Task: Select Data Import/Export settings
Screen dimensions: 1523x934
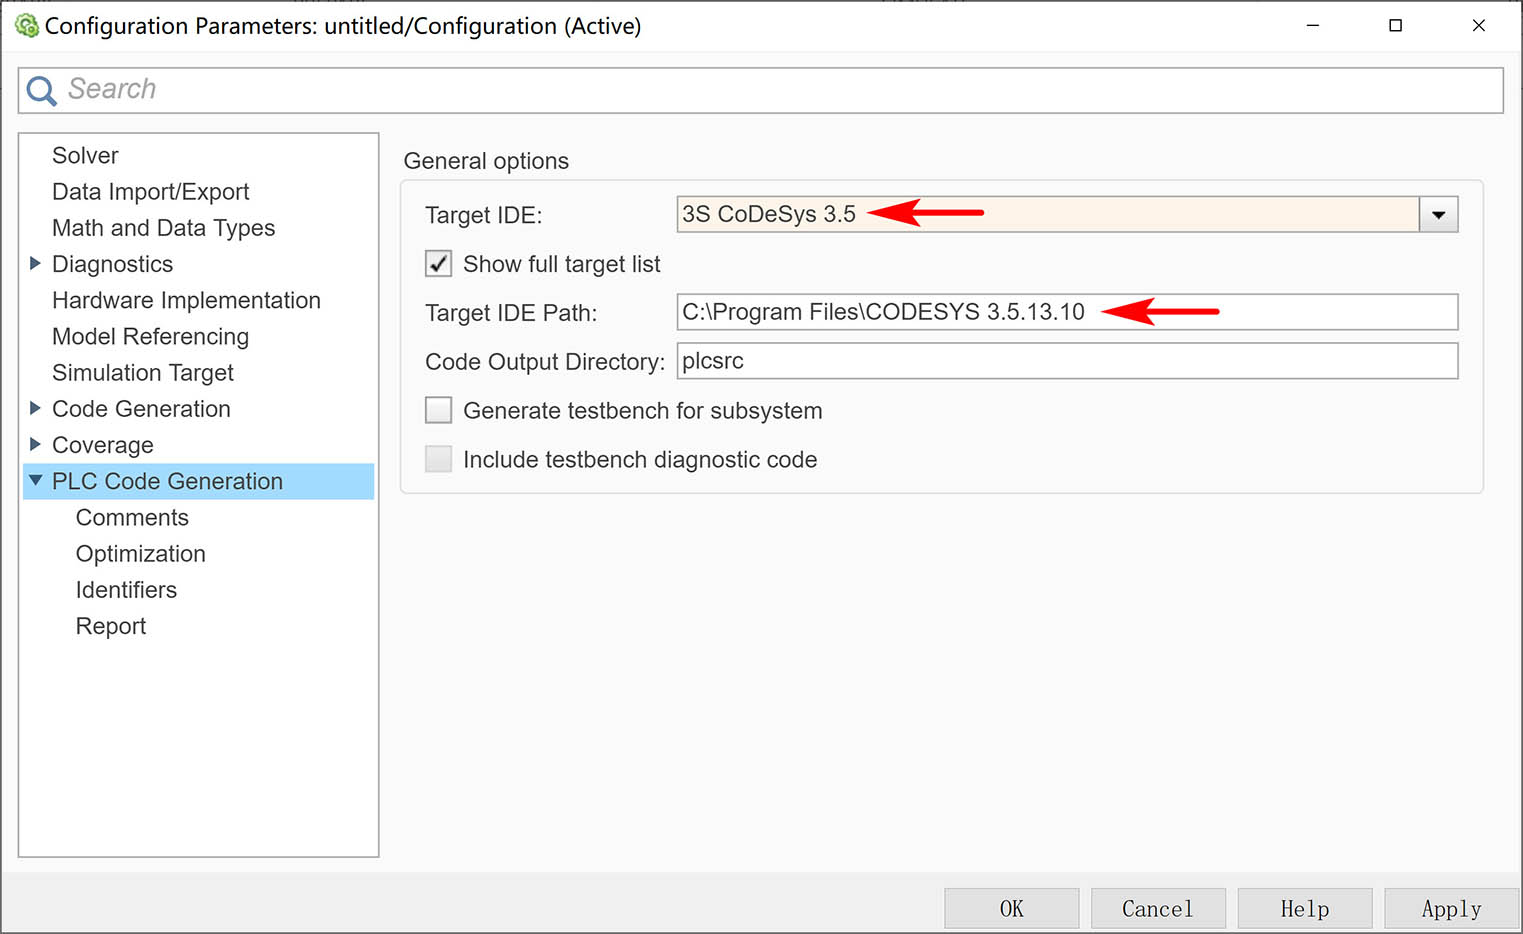Action: pyautogui.click(x=150, y=191)
